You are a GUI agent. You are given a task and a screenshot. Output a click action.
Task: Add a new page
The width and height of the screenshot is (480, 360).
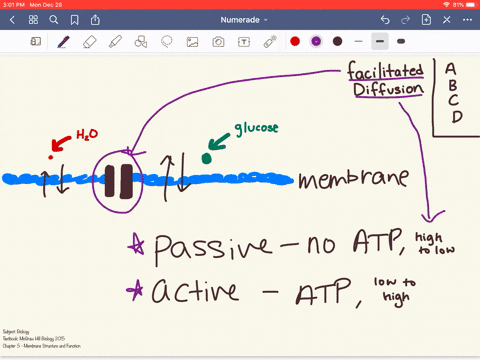(x=426, y=20)
